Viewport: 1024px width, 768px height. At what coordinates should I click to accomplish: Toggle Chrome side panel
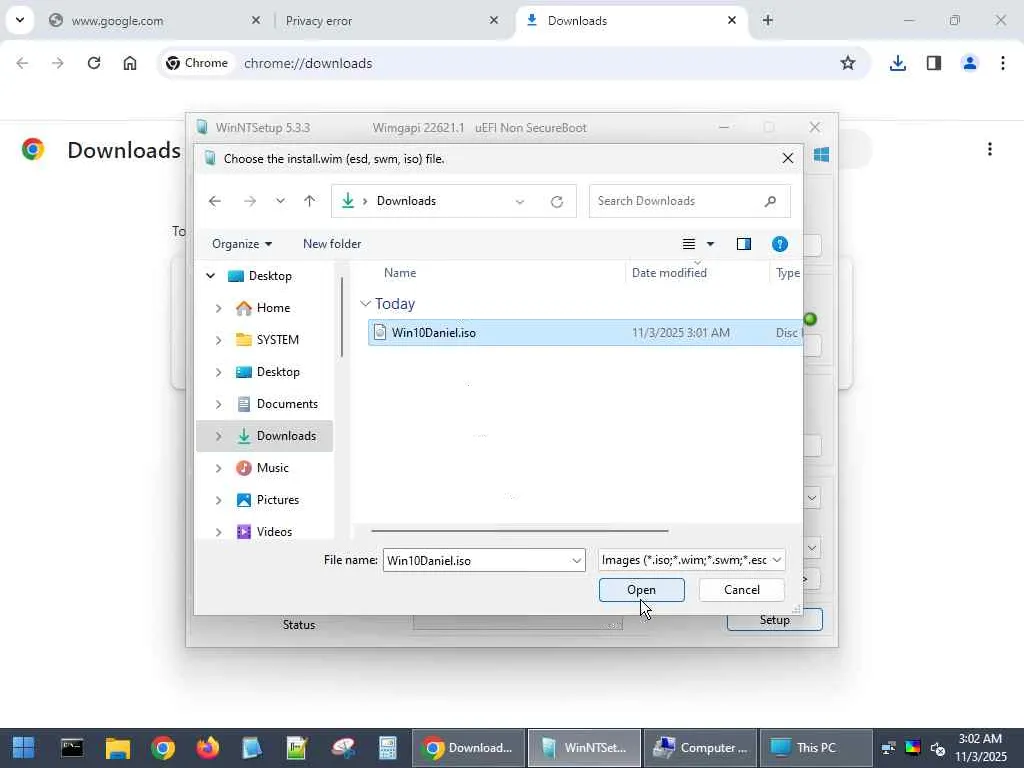pyautogui.click(x=934, y=63)
